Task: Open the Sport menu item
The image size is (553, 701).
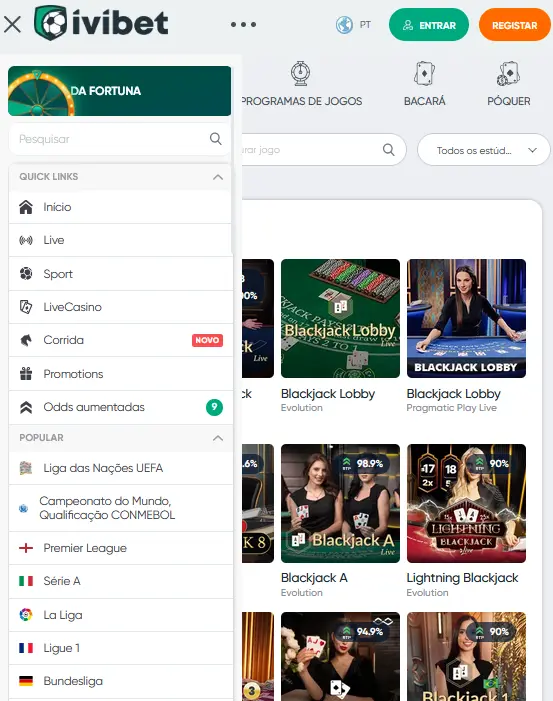Action: tap(121, 274)
